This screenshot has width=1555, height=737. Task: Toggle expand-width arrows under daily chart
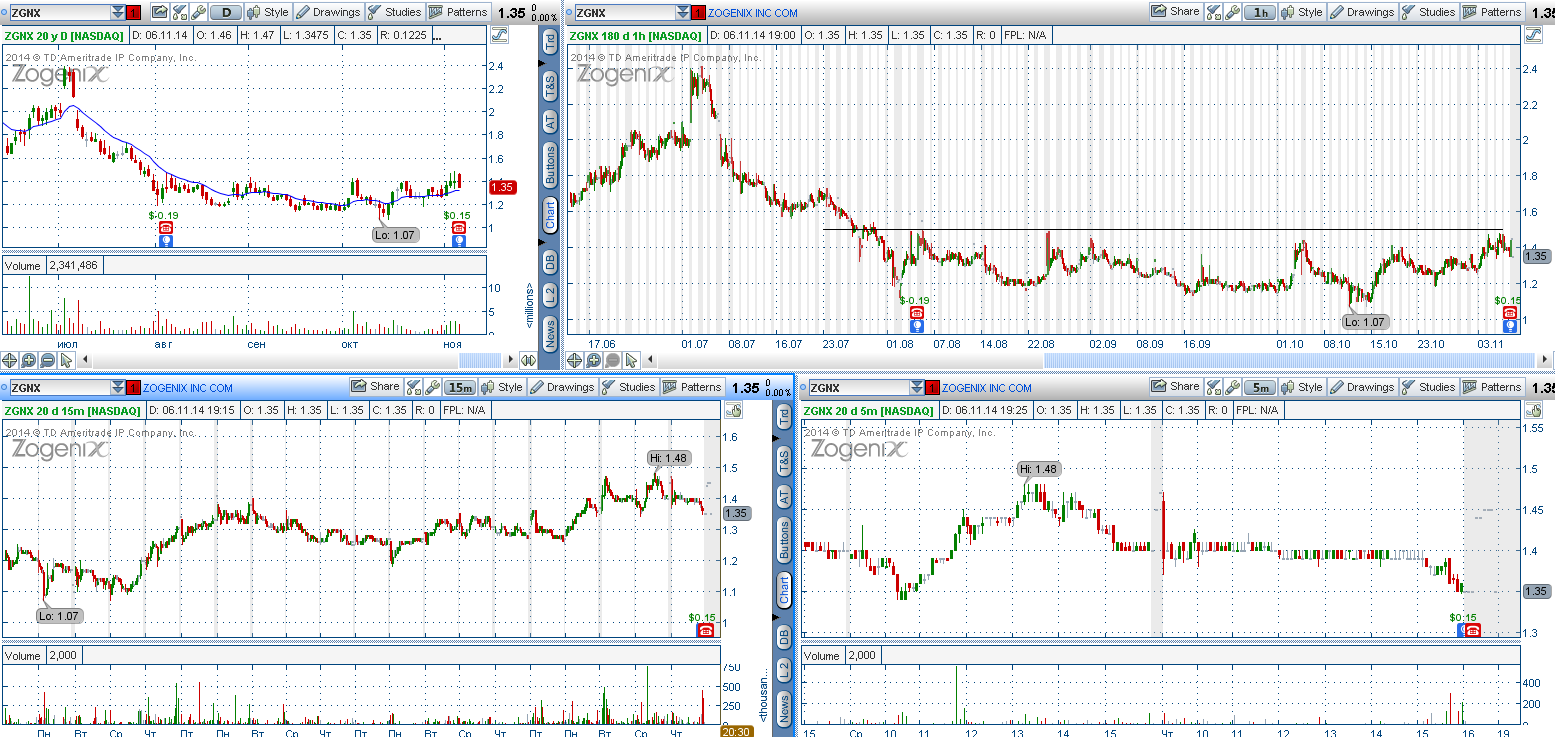tap(529, 360)
